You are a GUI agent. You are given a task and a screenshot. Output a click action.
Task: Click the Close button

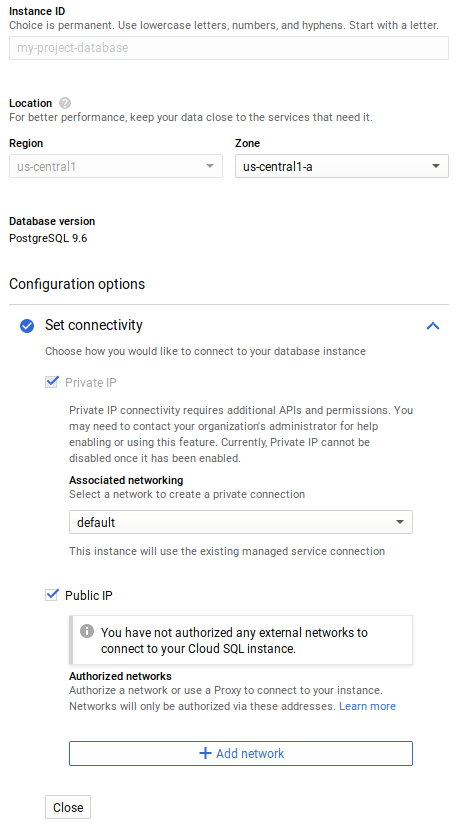tap(68, 807)
